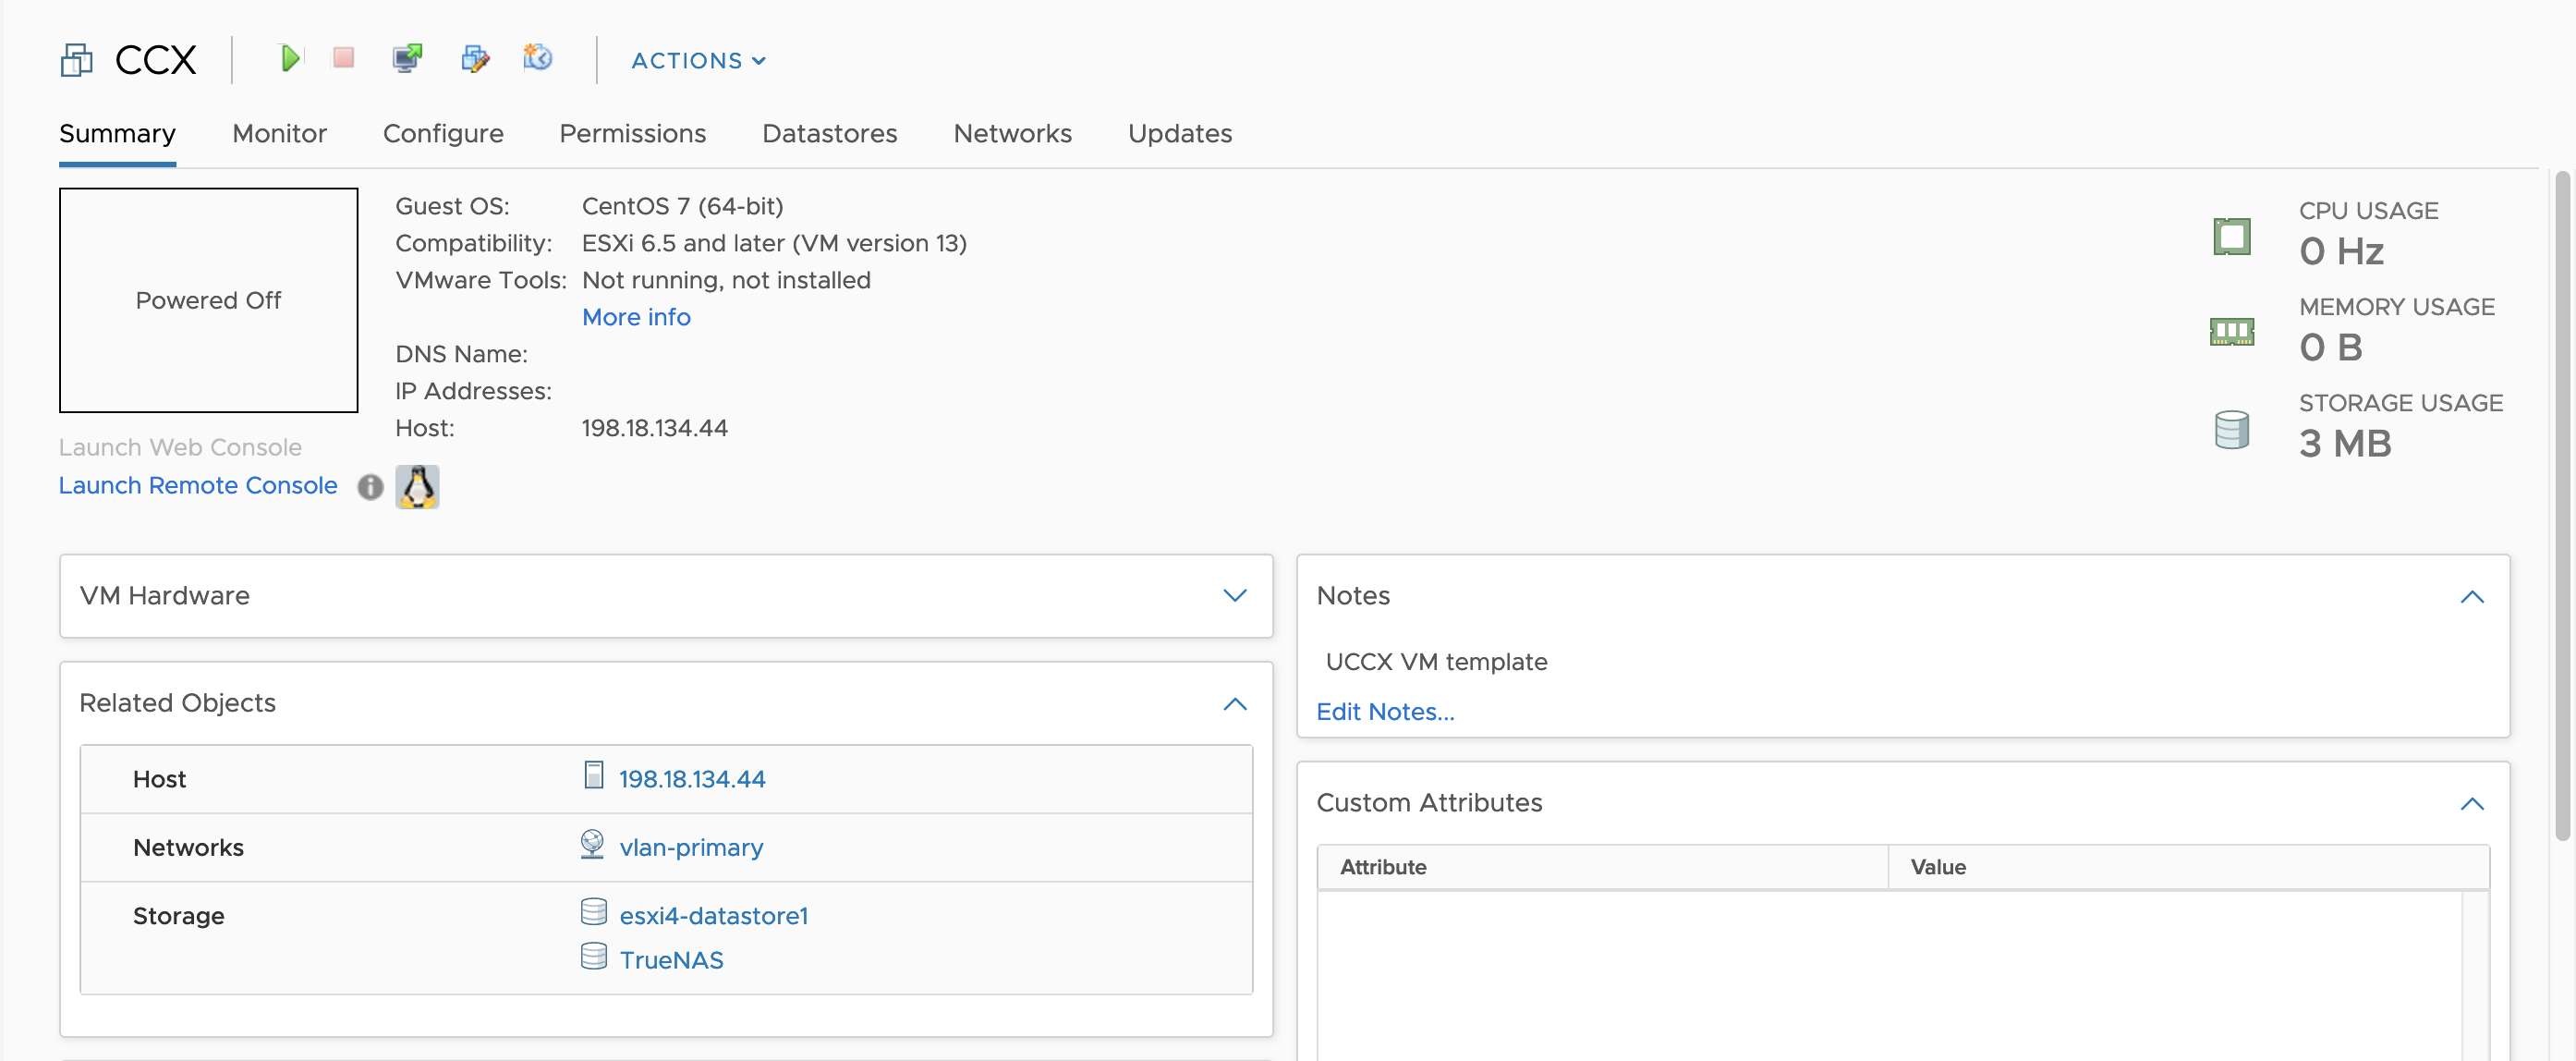Click the CPU usage chip icon

(x=2231, y=237)
